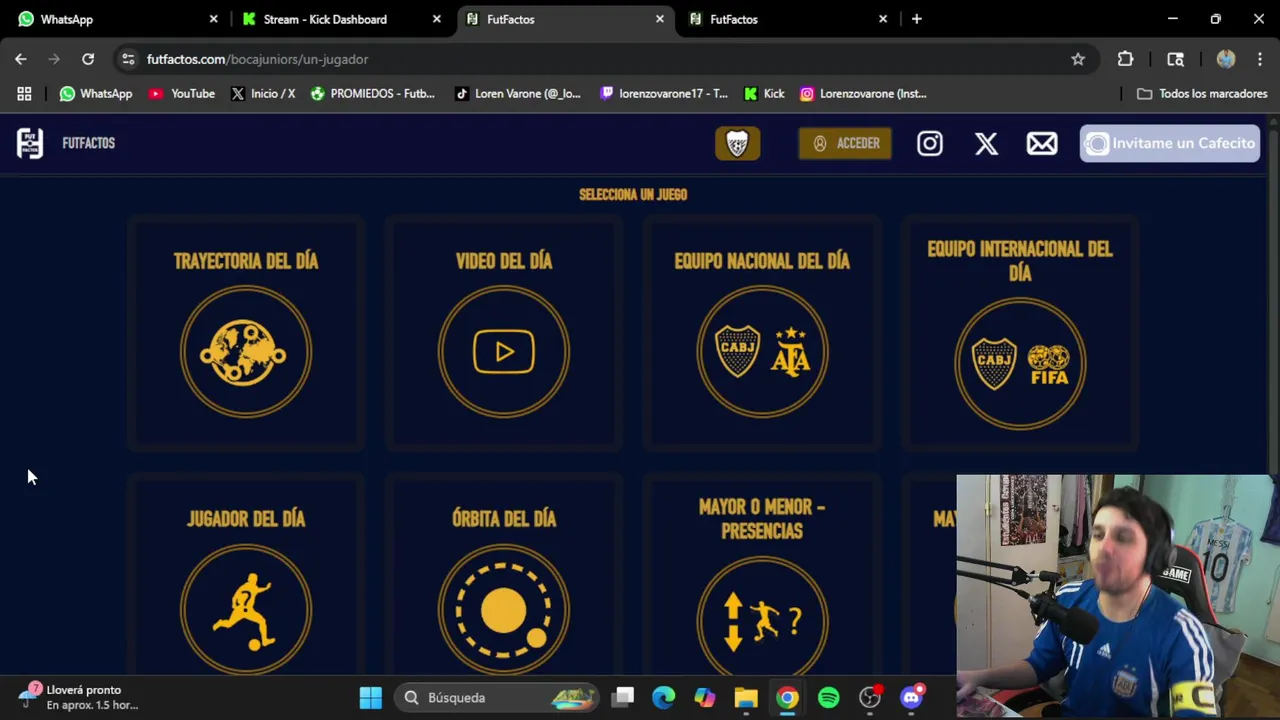The image size is (1280, 720).
Task: Expand the Todos los marcadores folder
Action: point(1203,94)
